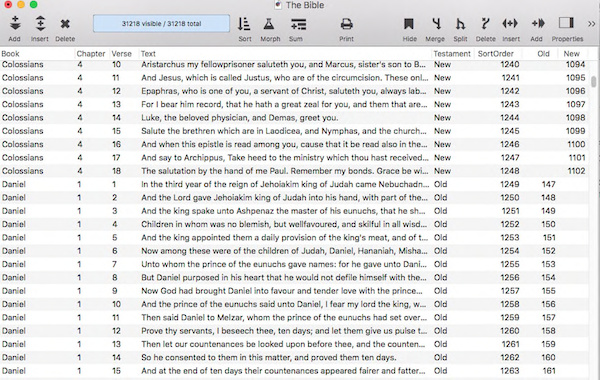Click the Add row toolbar icon
The width and height of the screenshot is (600, 380).
[15, 24]
